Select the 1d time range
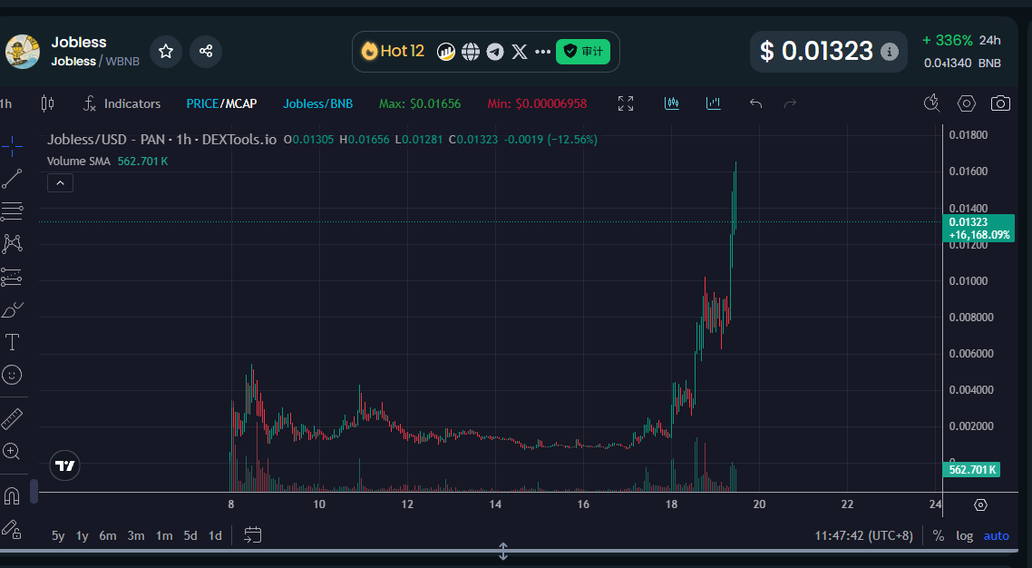The image size is (1032, 568). 215,536
